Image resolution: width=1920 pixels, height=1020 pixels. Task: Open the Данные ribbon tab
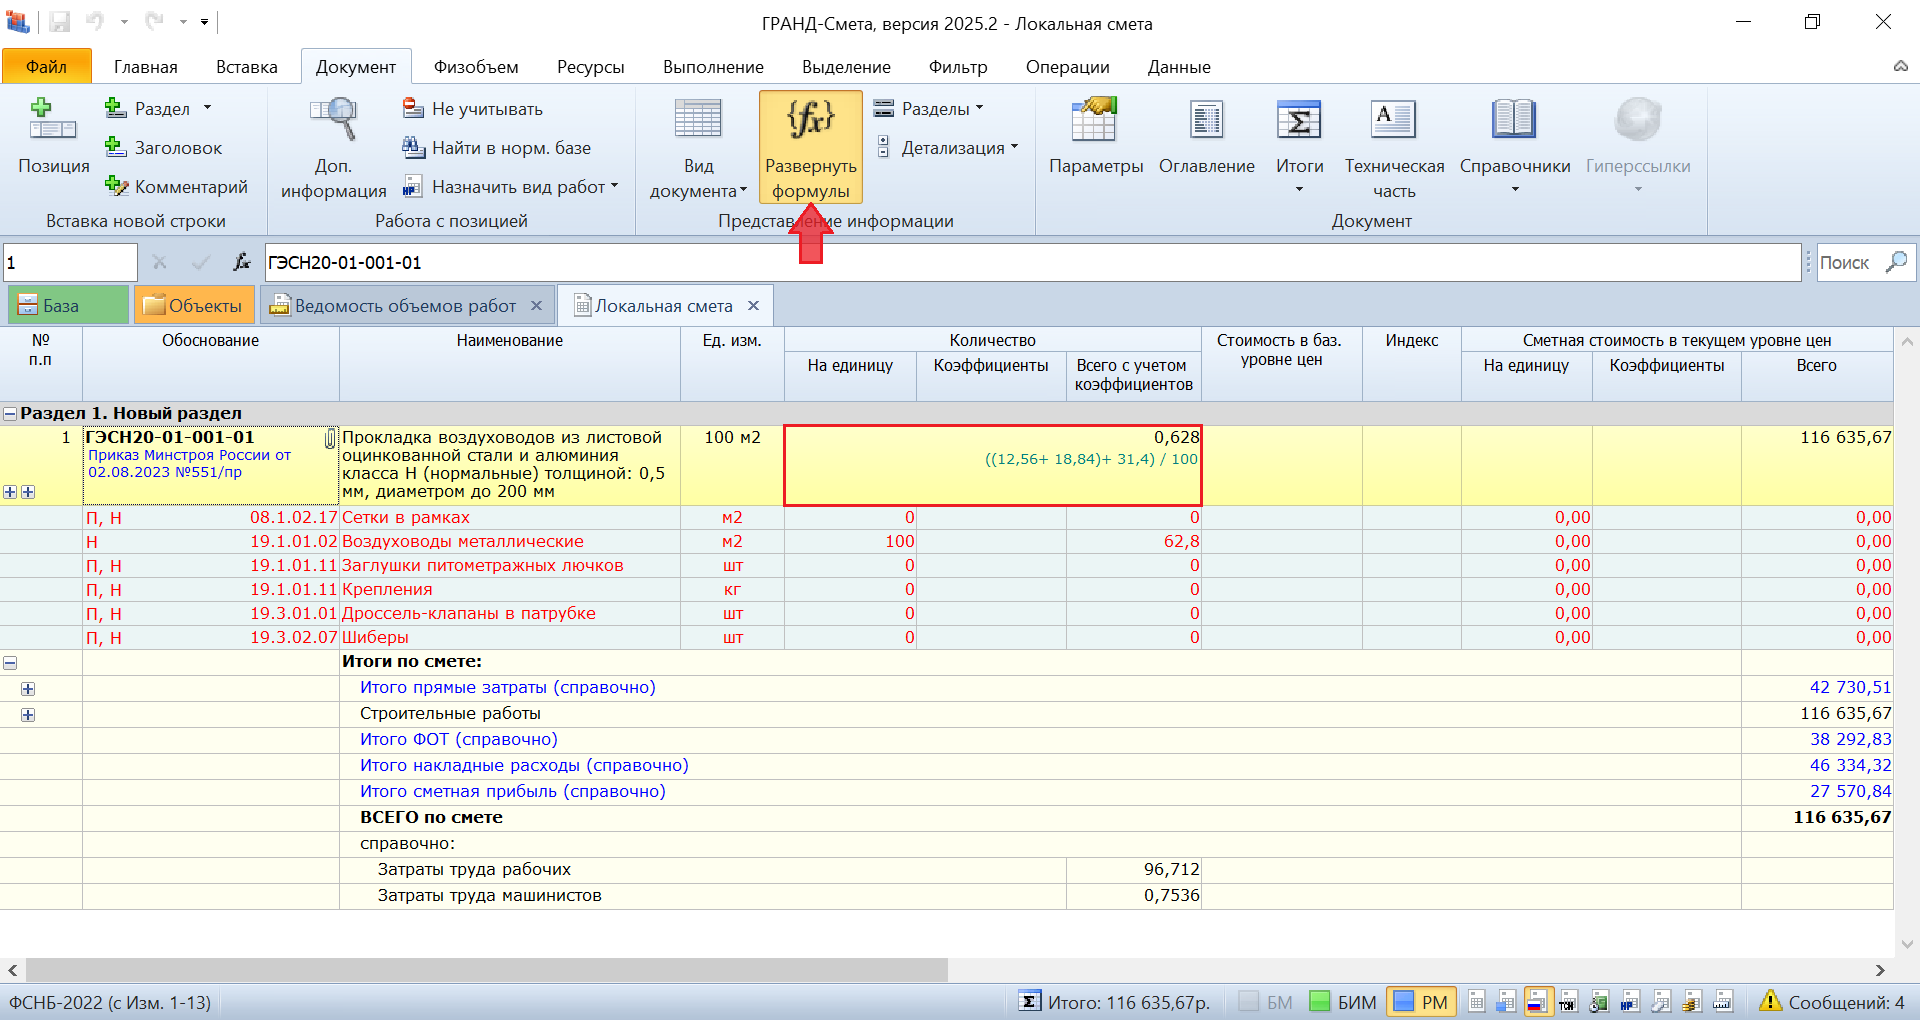pos(1179,67)
